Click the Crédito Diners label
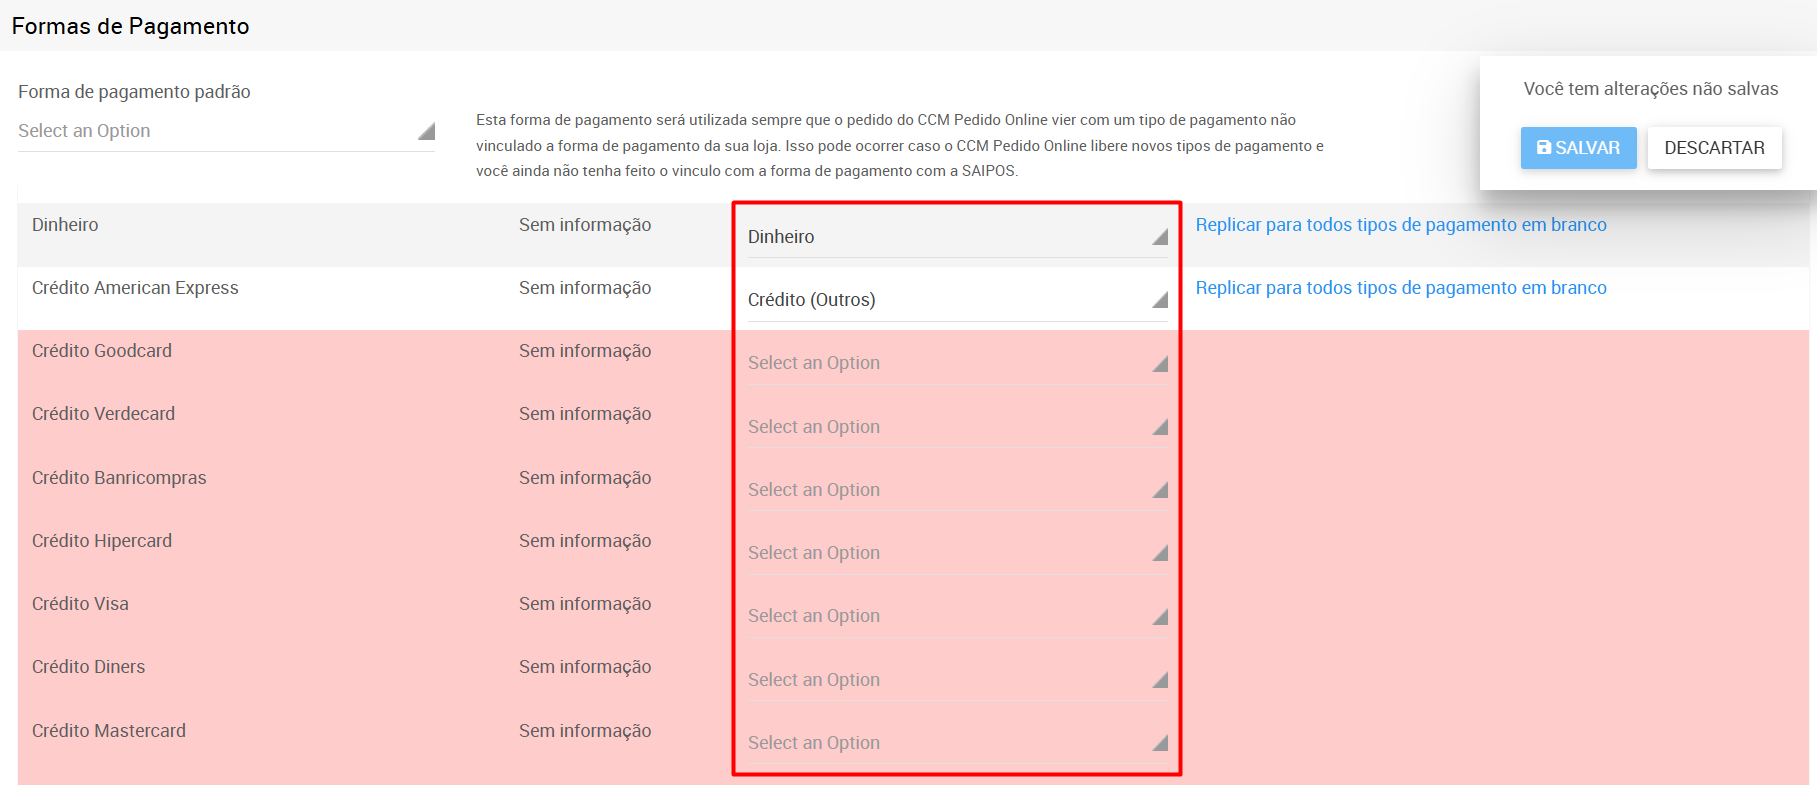Image resolution: width=1817 pixels, height=785 pixels. tap(88, 667)
